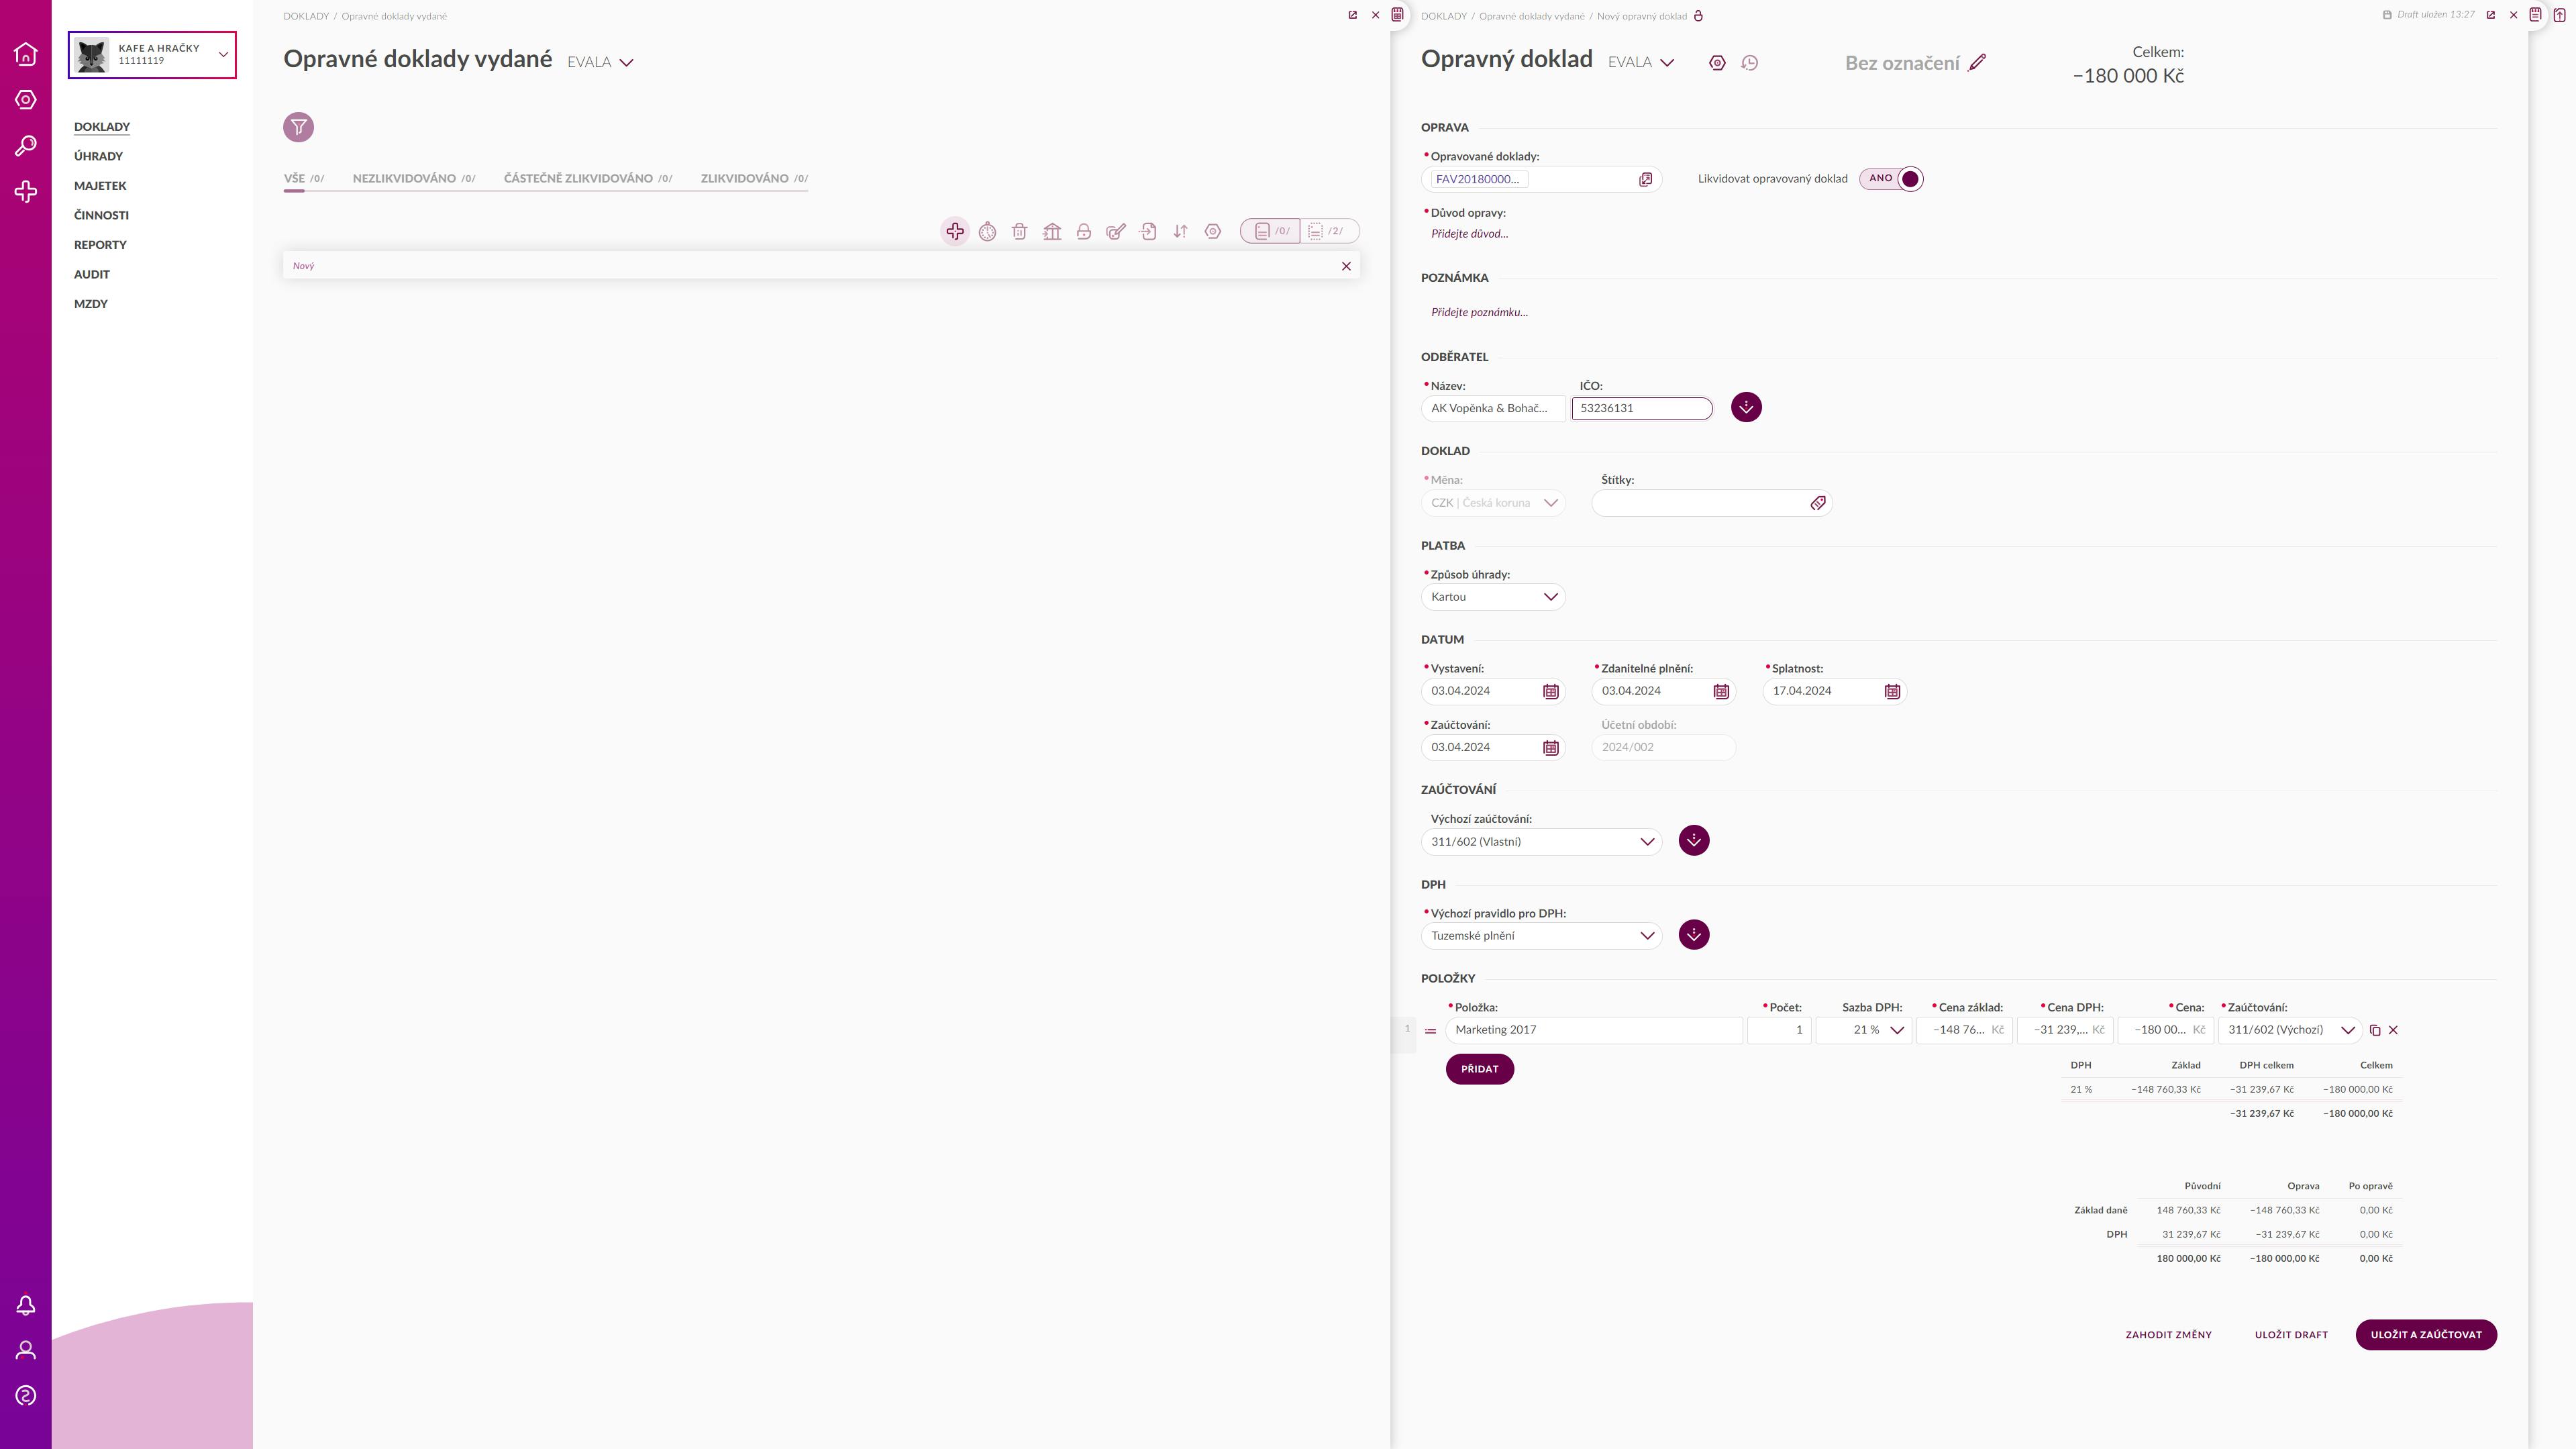Open the calendar icon for Zaúčtování date
The image size is (2576, 1449).
coord(1550,748)
